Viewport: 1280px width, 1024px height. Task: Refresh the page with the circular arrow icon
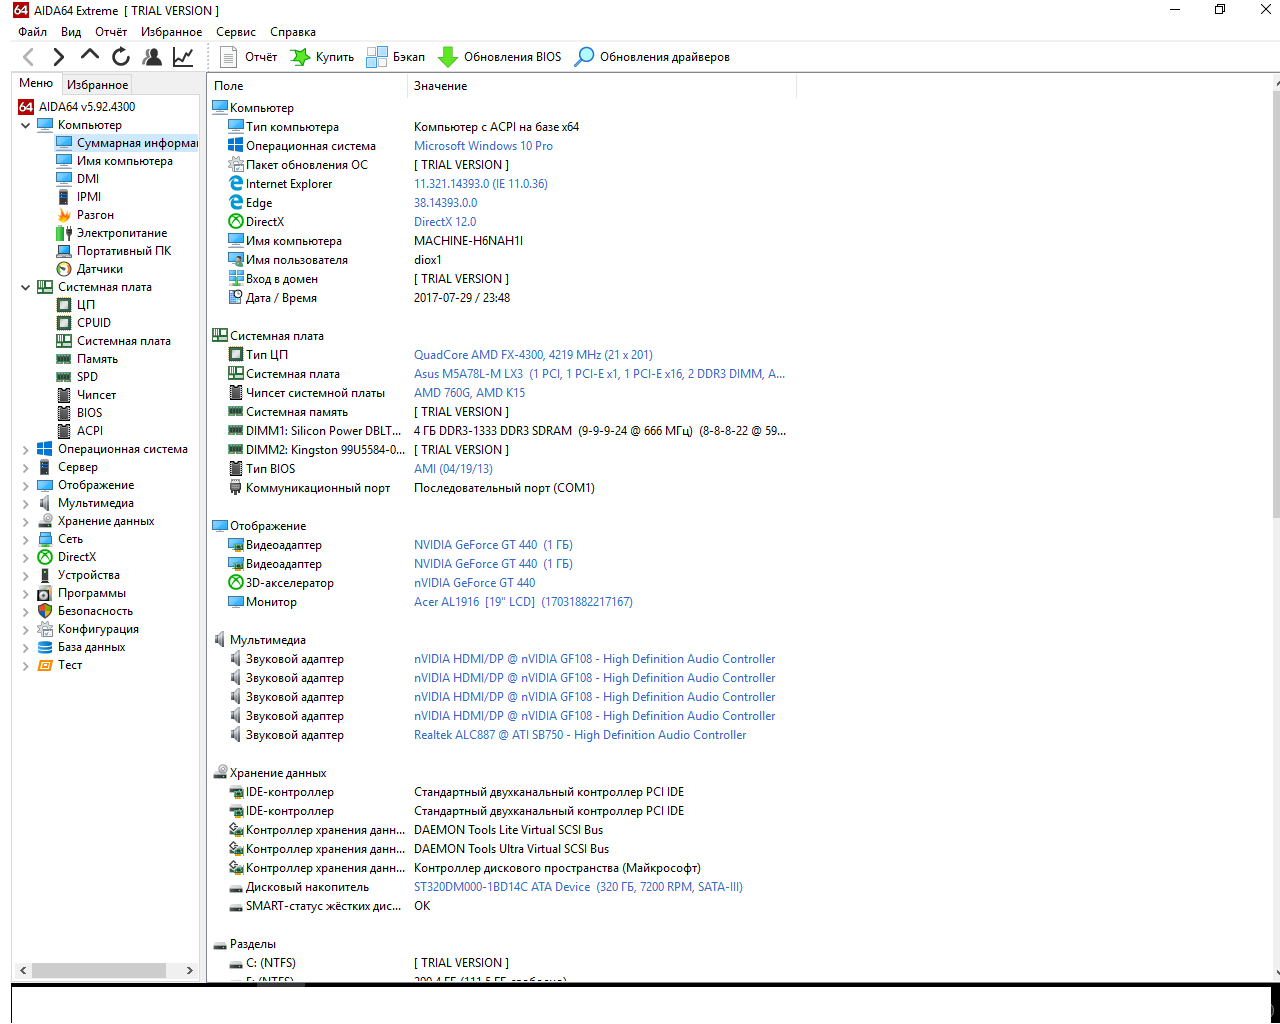coord(121,57)
